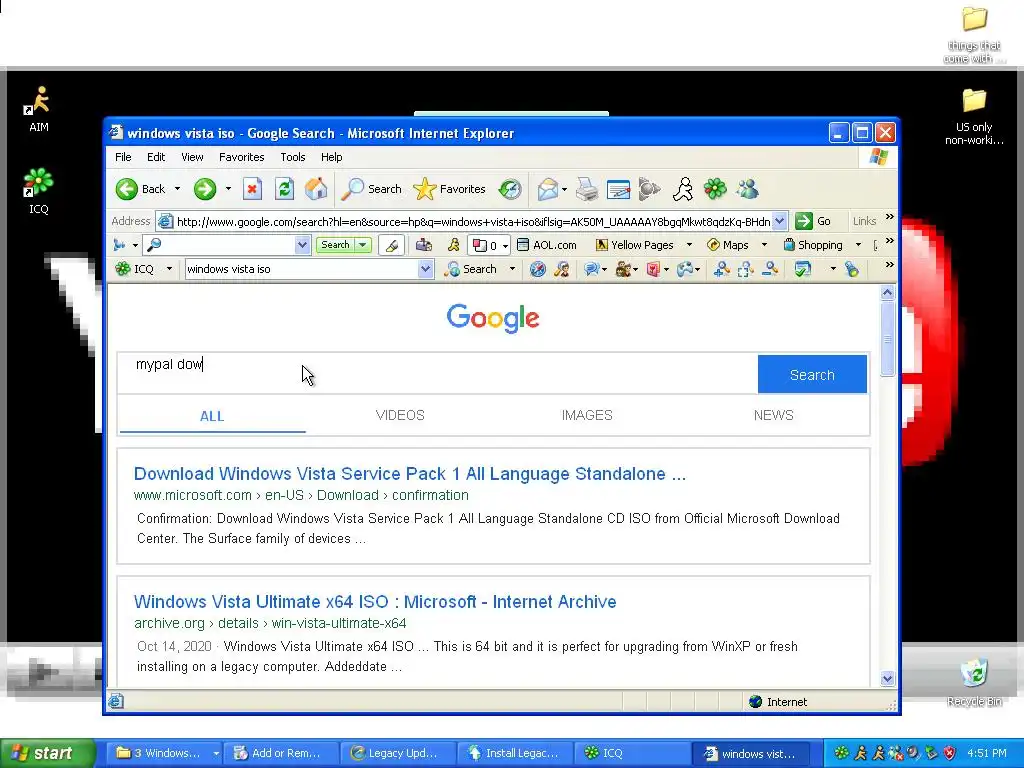Stop page loading with the Stop icon
The width and height of the screenshot is (1024, 768).
coord(252,189)
